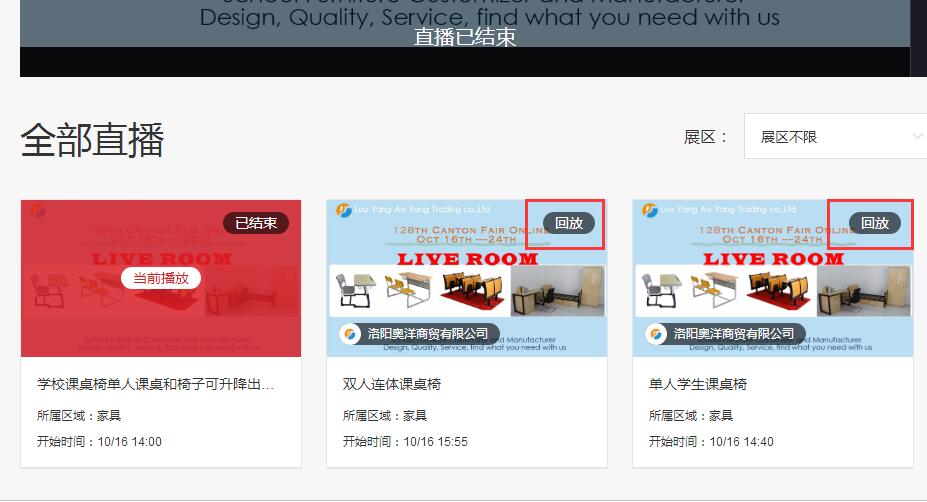Click the 当前播放 label on the red card
Viewport: 927px width, 502px height.
click(161, 278)
